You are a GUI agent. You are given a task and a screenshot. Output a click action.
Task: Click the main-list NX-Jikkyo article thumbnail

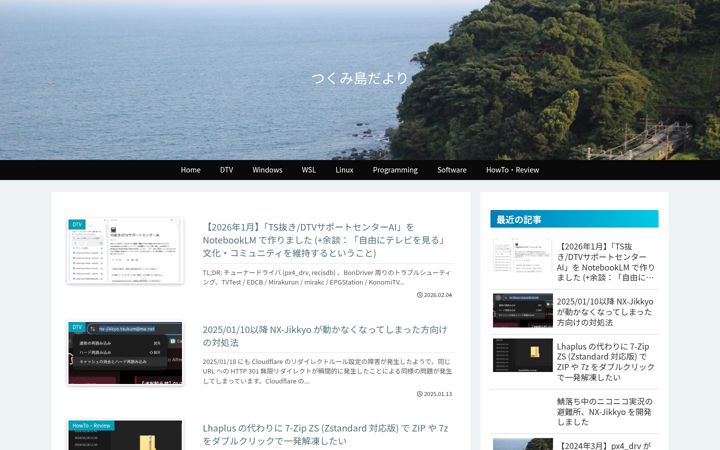(125, 353)
